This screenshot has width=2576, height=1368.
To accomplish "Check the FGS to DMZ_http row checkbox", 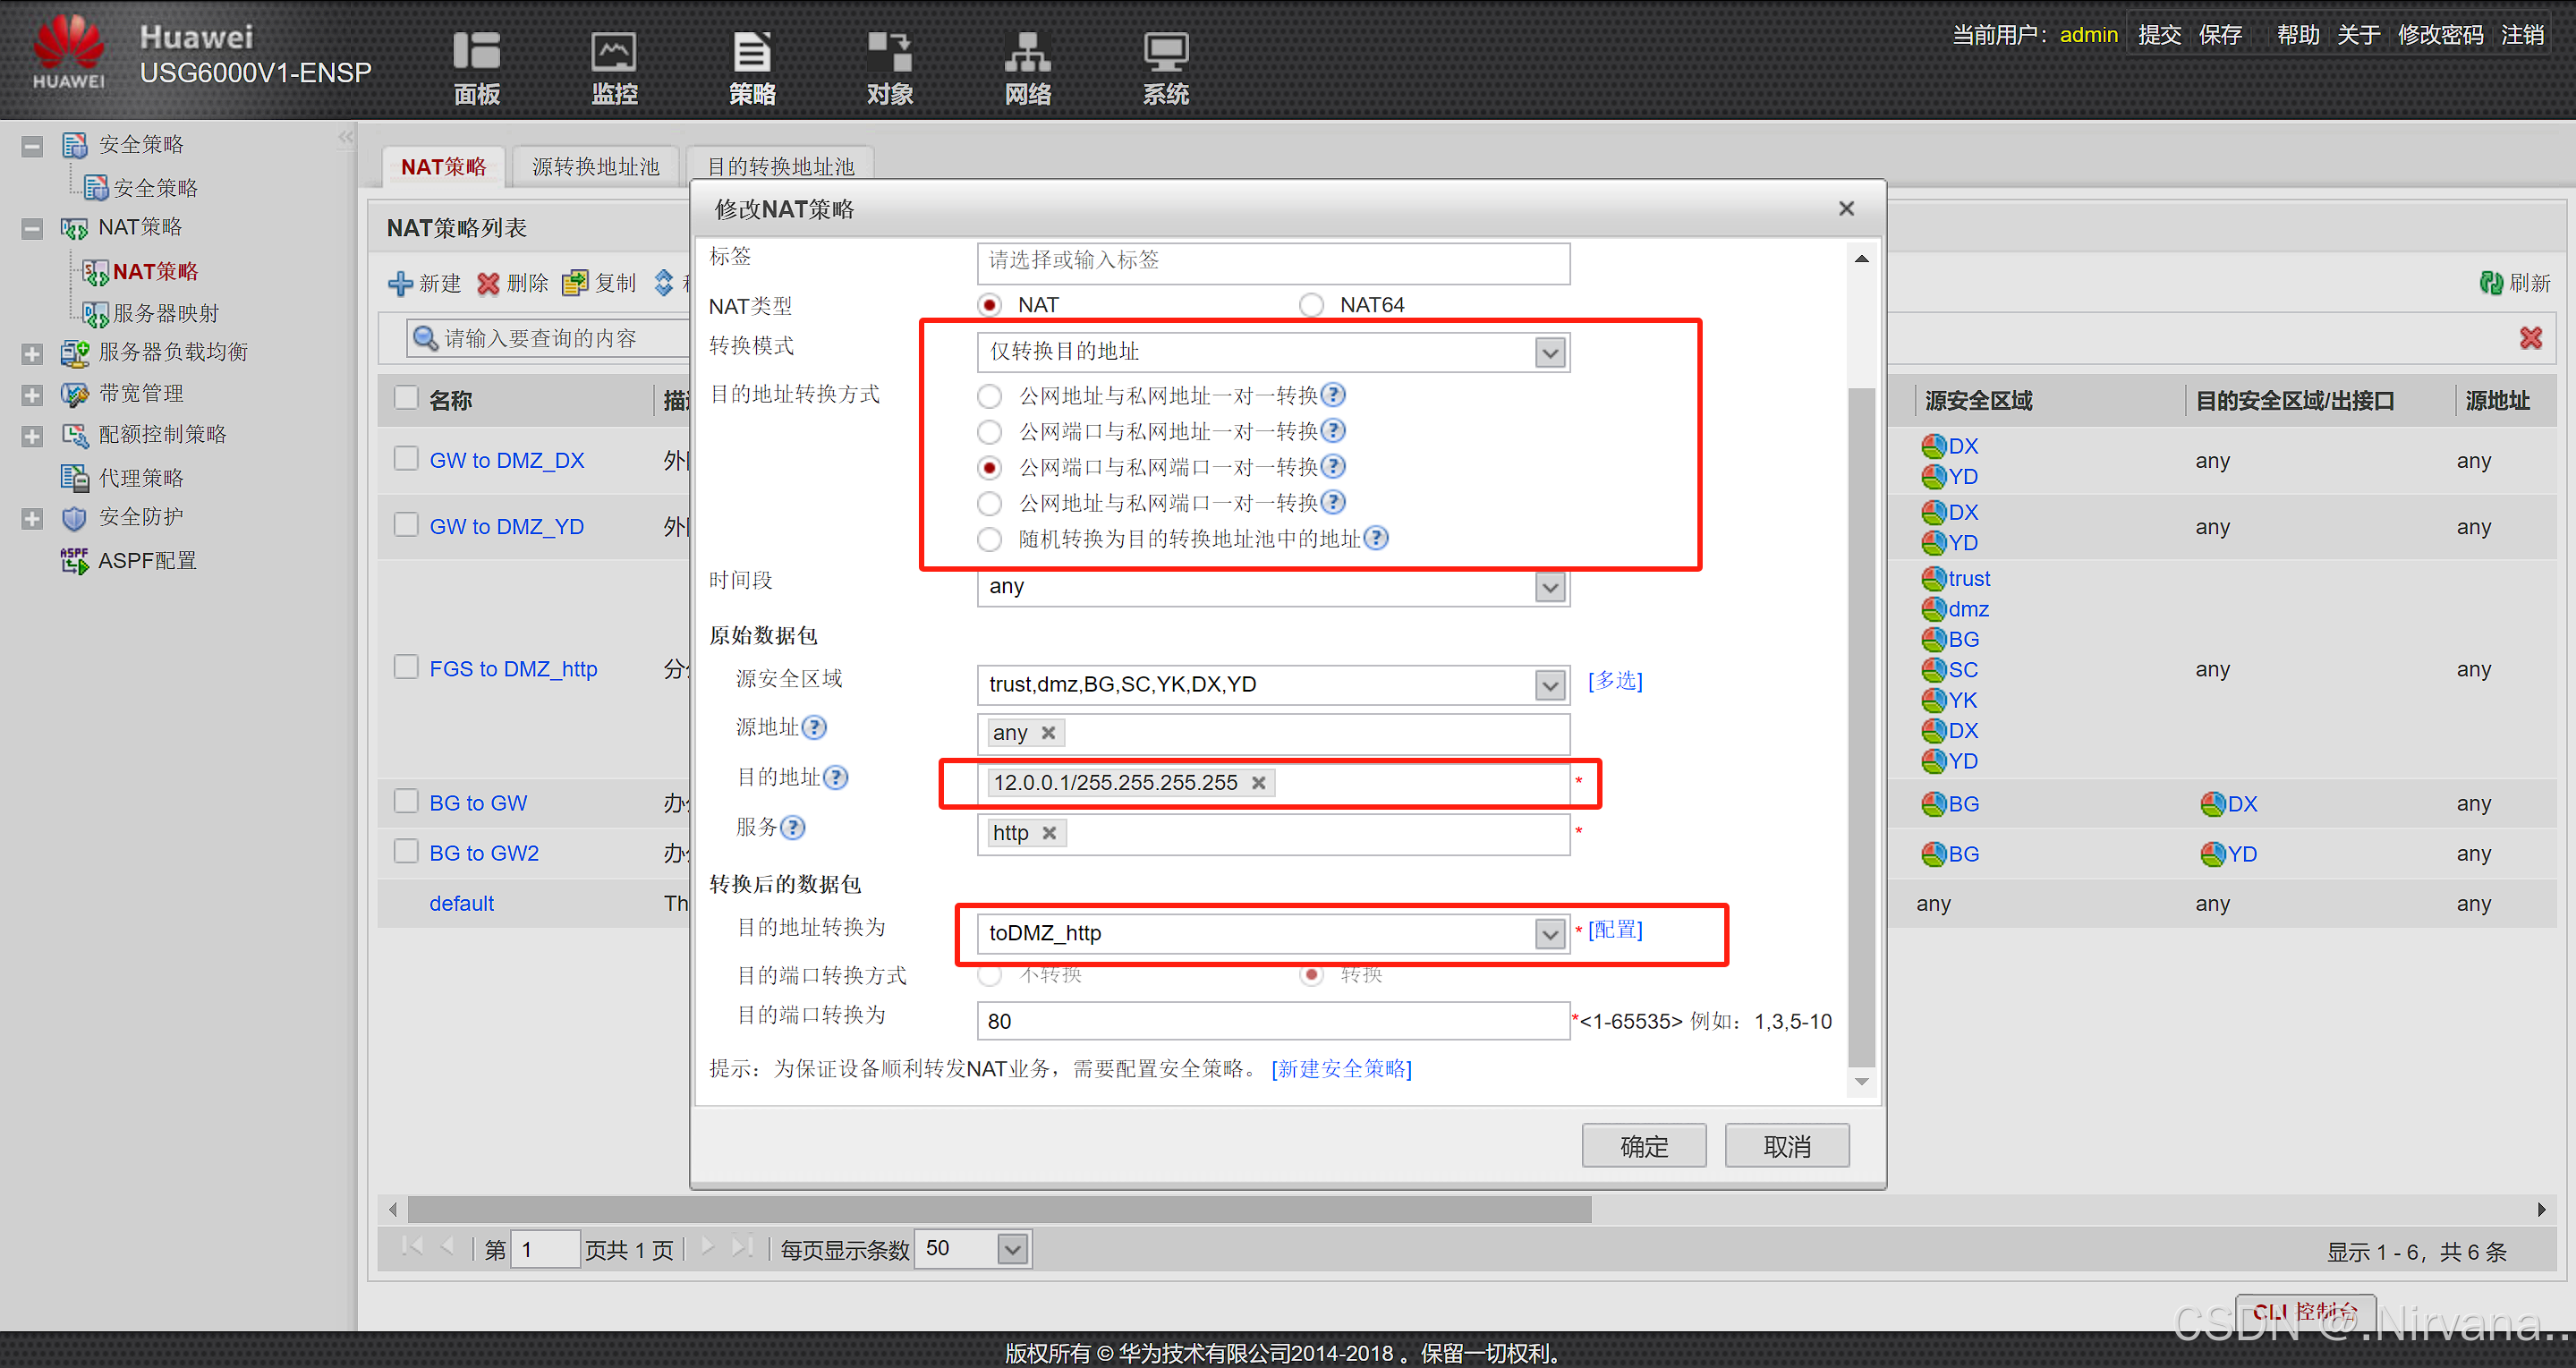I will (x=405, y=667).
